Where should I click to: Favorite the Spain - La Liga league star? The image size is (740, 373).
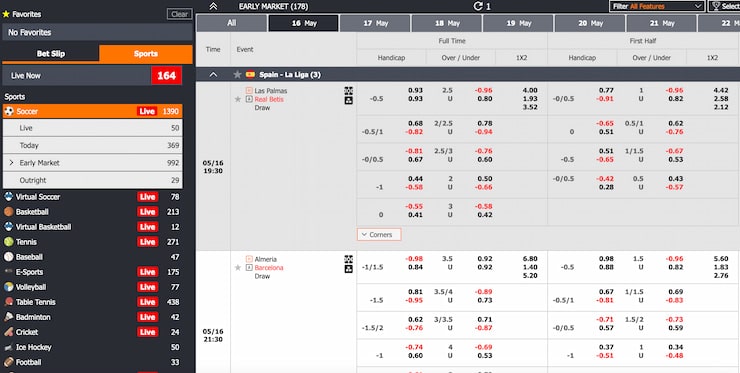pos(237,75)
